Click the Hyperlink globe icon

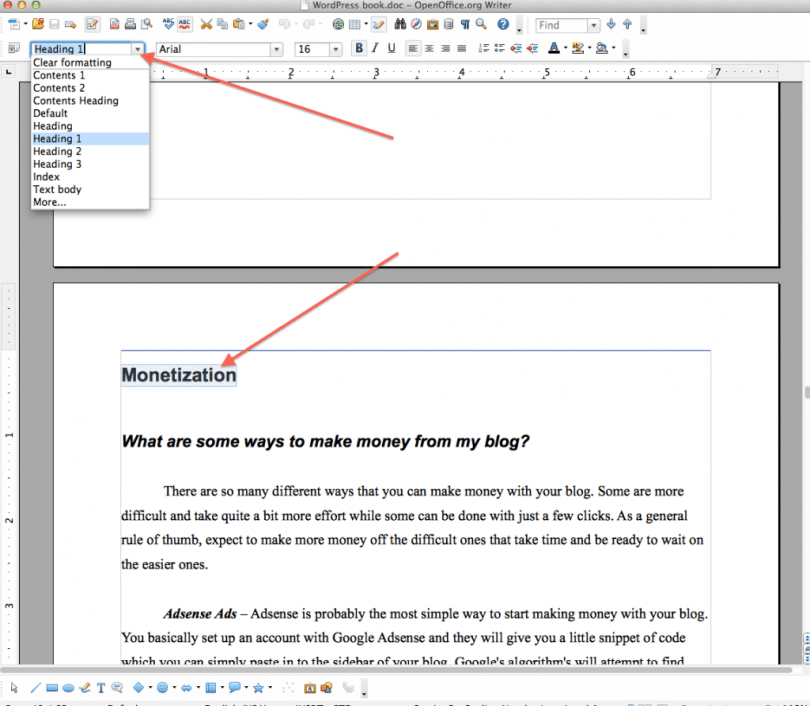[x=338, y=24]
